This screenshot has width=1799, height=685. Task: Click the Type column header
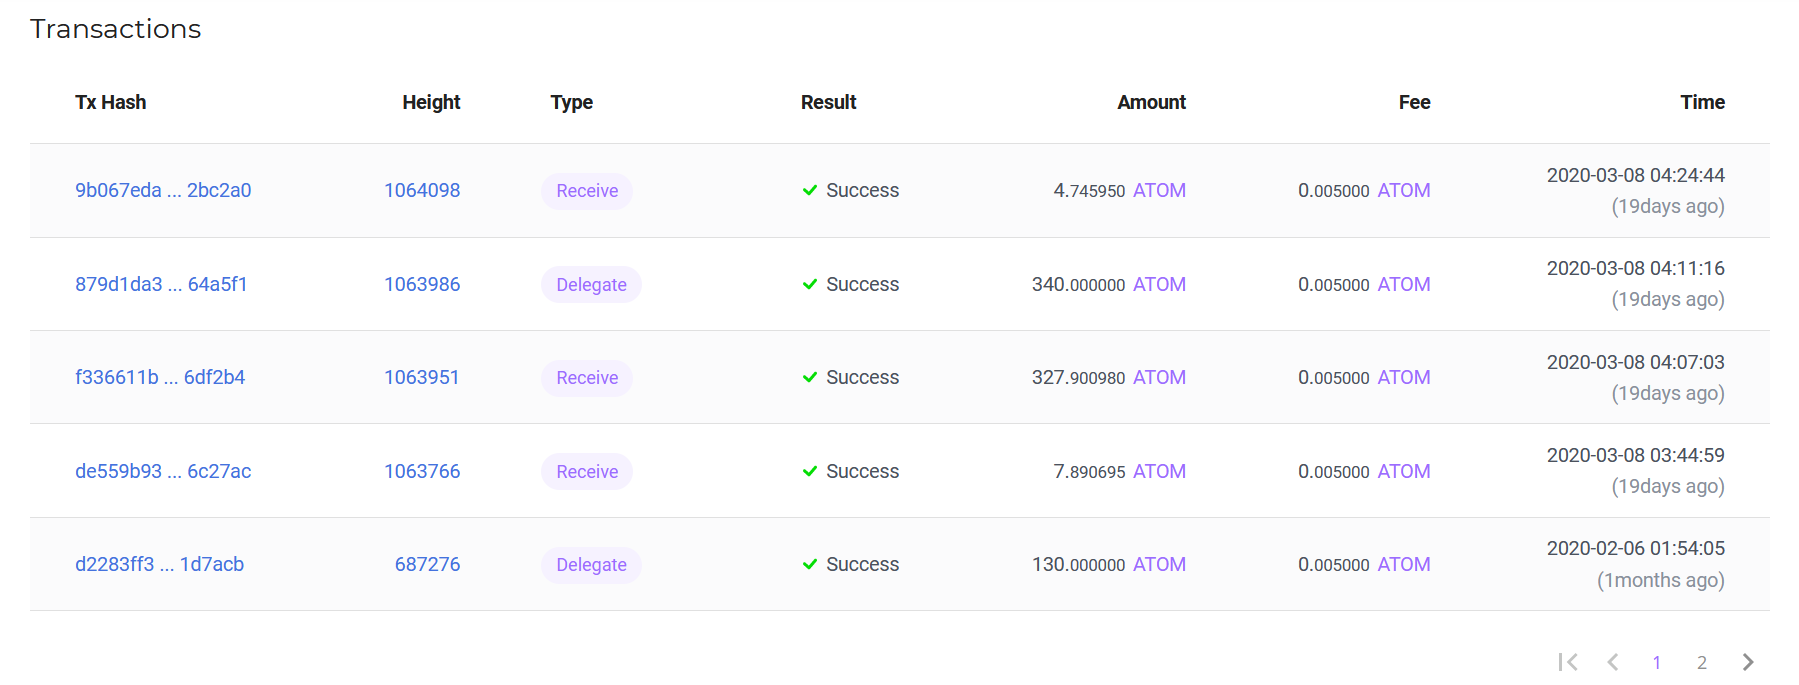572,102
